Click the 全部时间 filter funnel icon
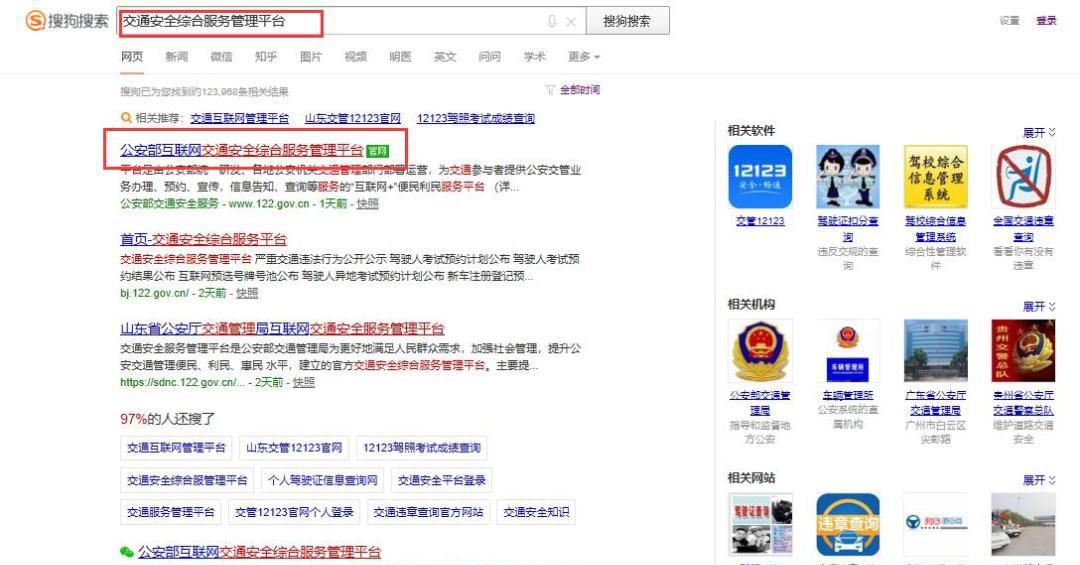1080x565 pixels. (x=550, y=90)
